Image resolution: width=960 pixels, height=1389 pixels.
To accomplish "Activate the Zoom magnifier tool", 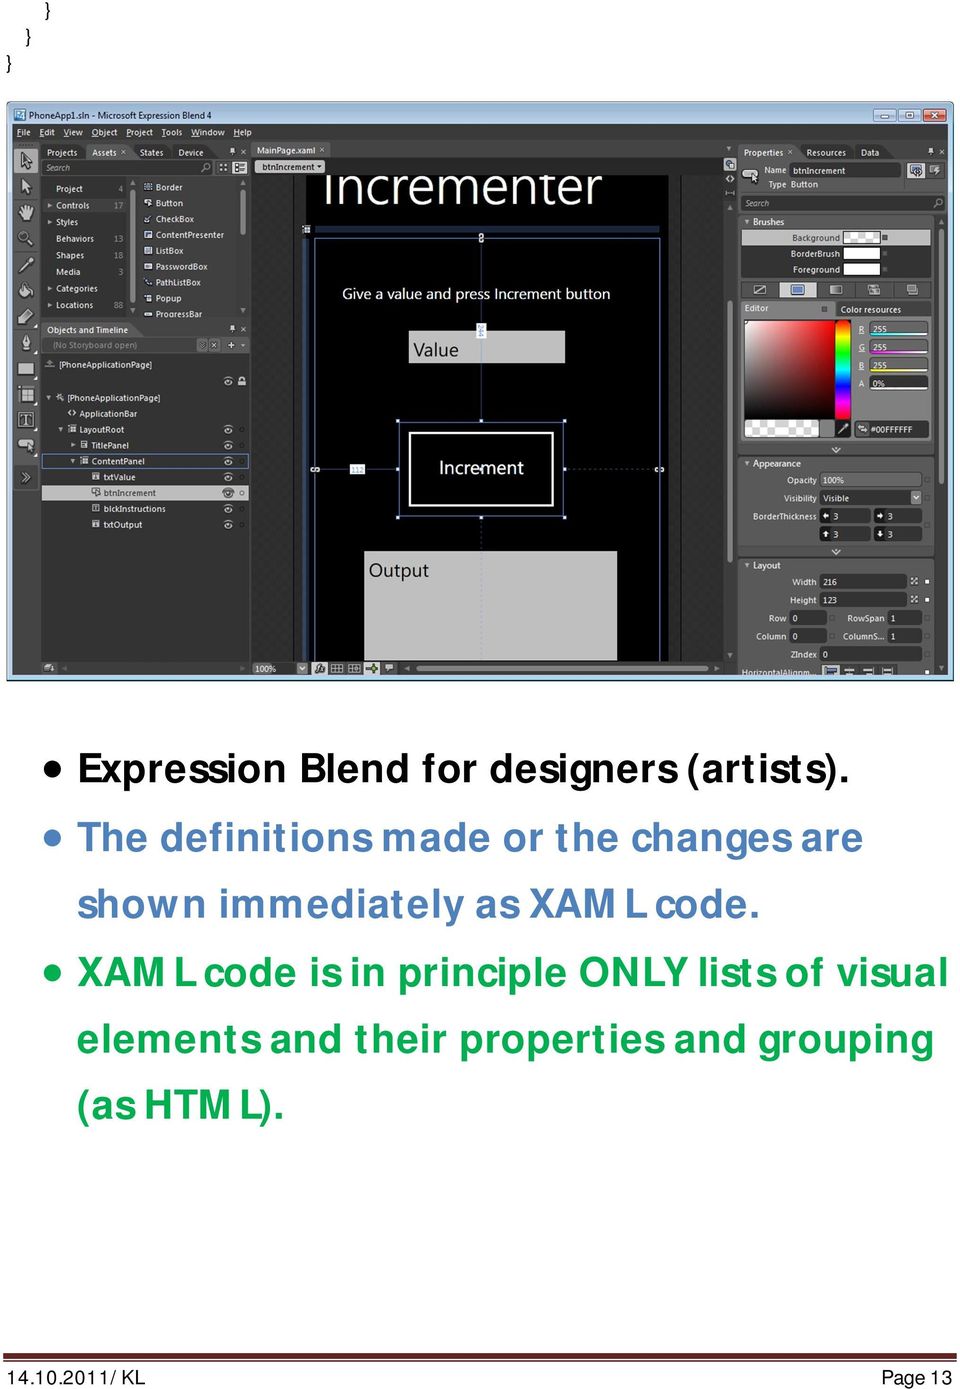I will (x=26, y=238).
